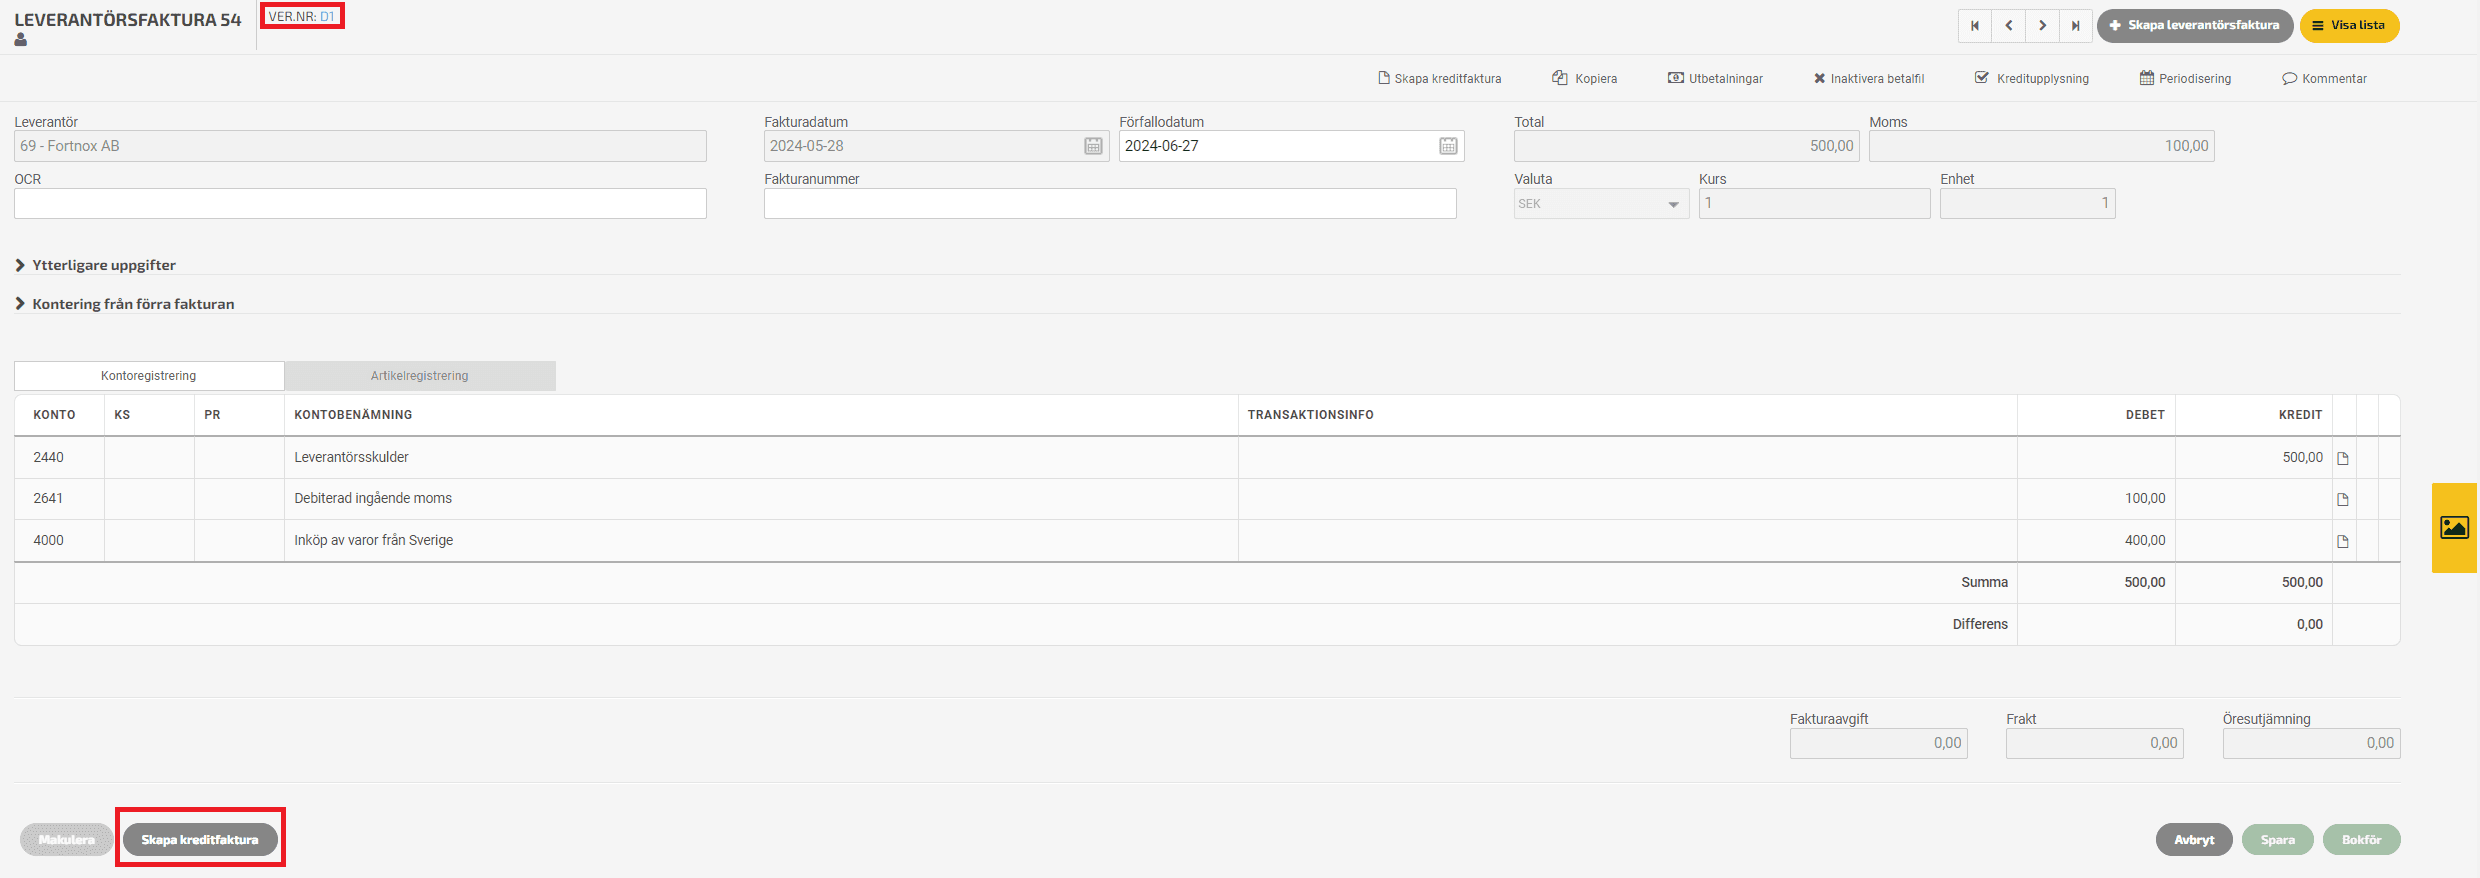Click debet value 400,00

(2145, 541)
